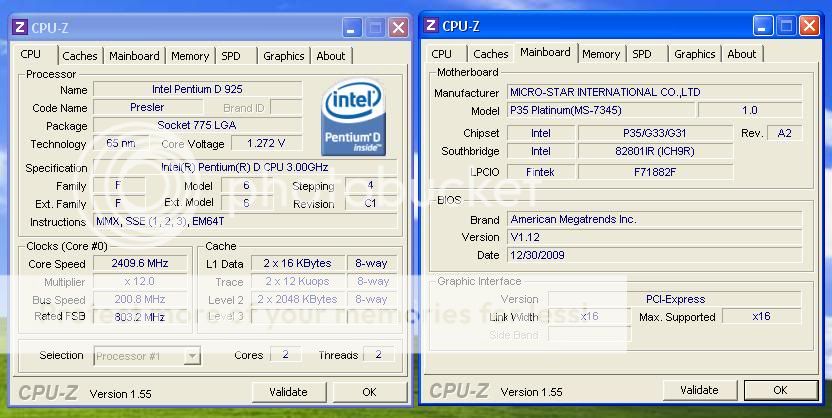The image size is (832, 418).
Task: Click the Cores count field
Action: click(285, 354)
